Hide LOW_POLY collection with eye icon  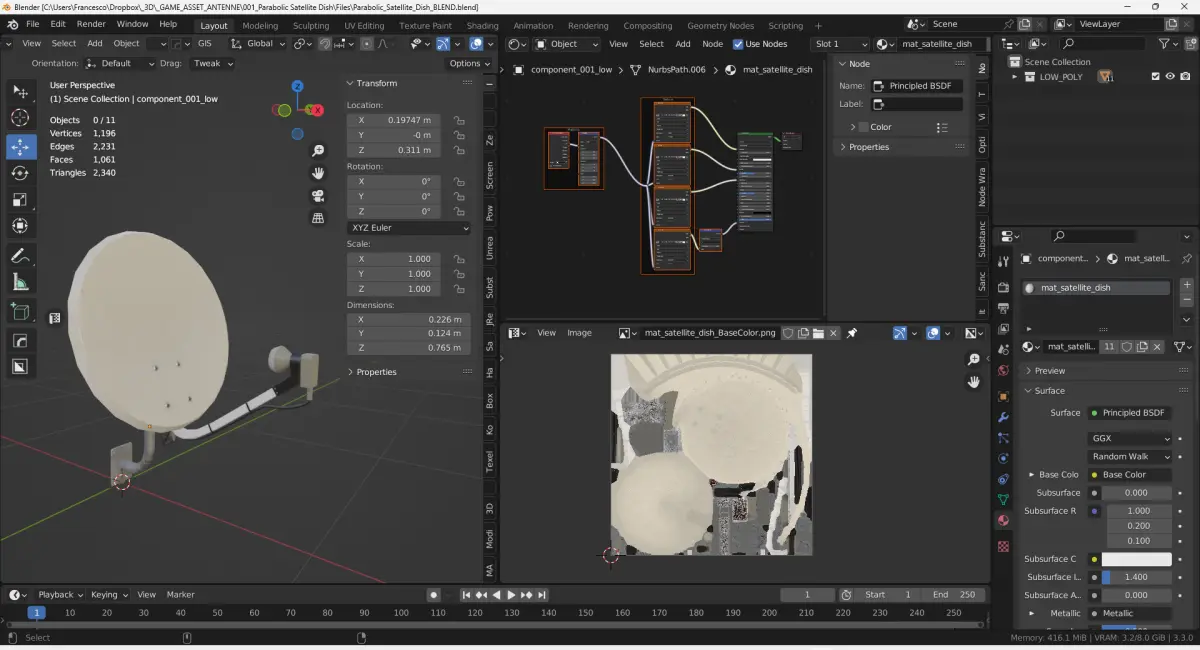[1170, 77]
